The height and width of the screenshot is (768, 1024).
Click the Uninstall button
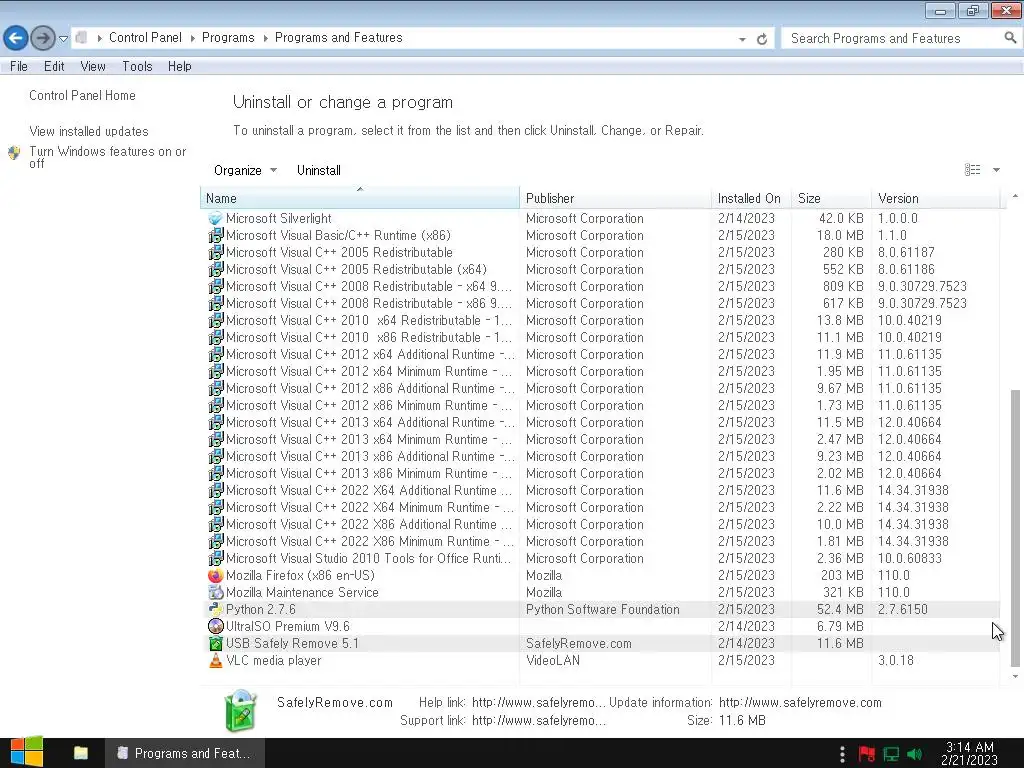(x=319, y=170)
